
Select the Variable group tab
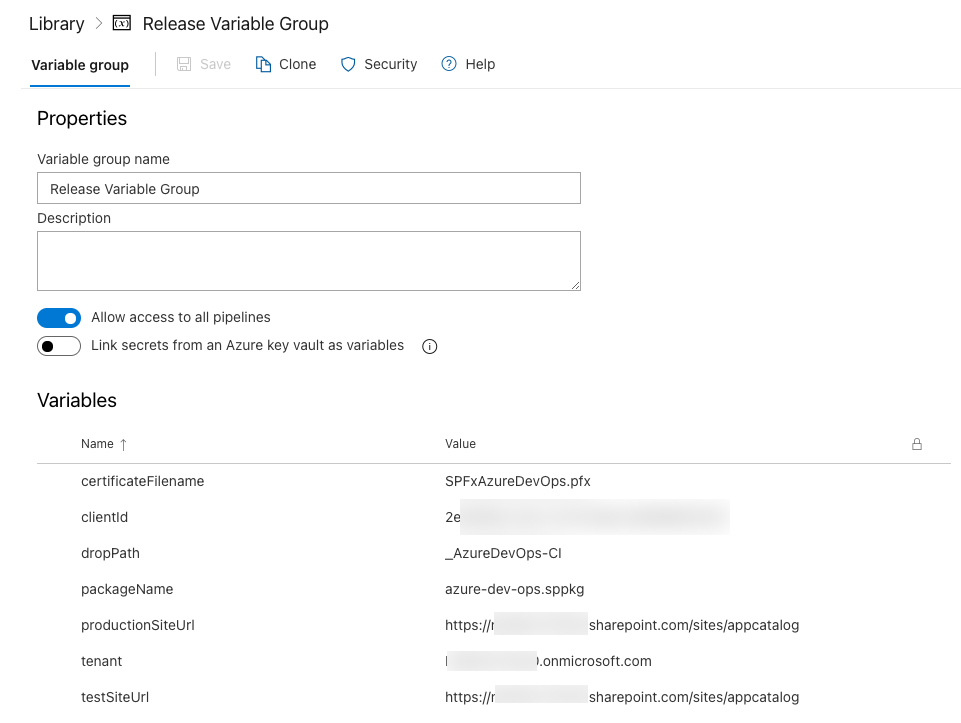pos(80,65)
